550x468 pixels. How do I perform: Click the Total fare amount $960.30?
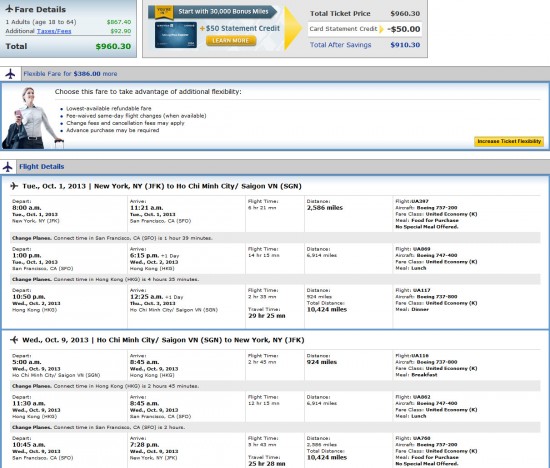pos(113,46)
